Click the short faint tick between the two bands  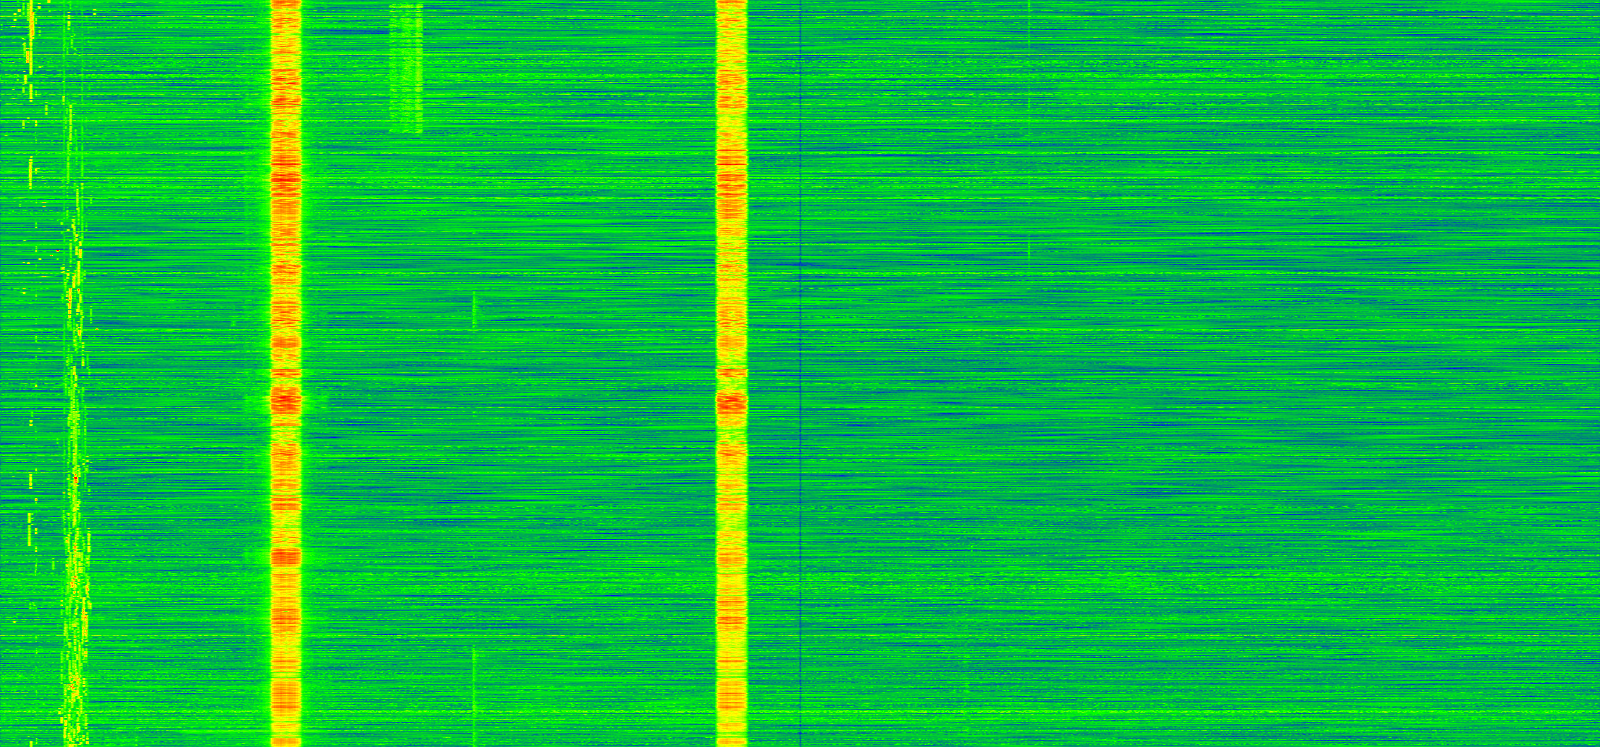point(474,311)
